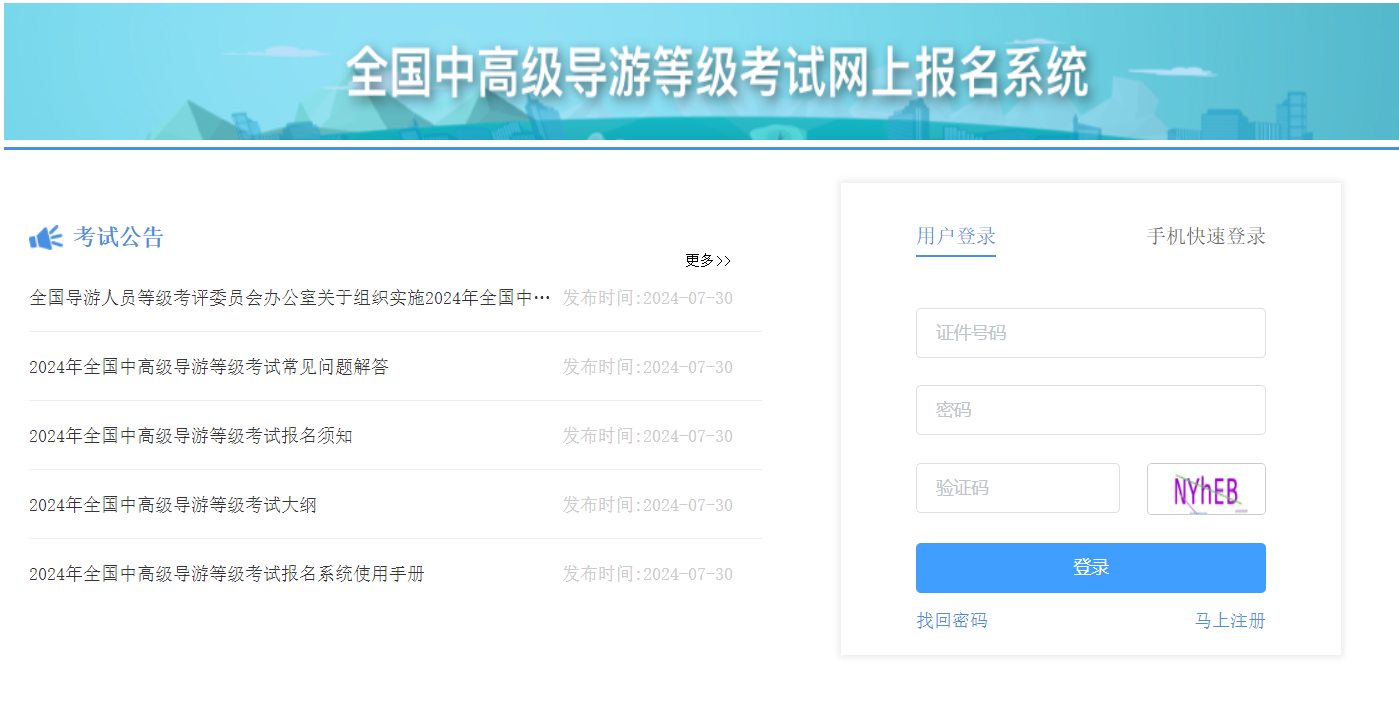Open the 全国导游人员等级考评委员会办公室 announcement
Screen dimensions: 1399x709
(x=290, y=298)
